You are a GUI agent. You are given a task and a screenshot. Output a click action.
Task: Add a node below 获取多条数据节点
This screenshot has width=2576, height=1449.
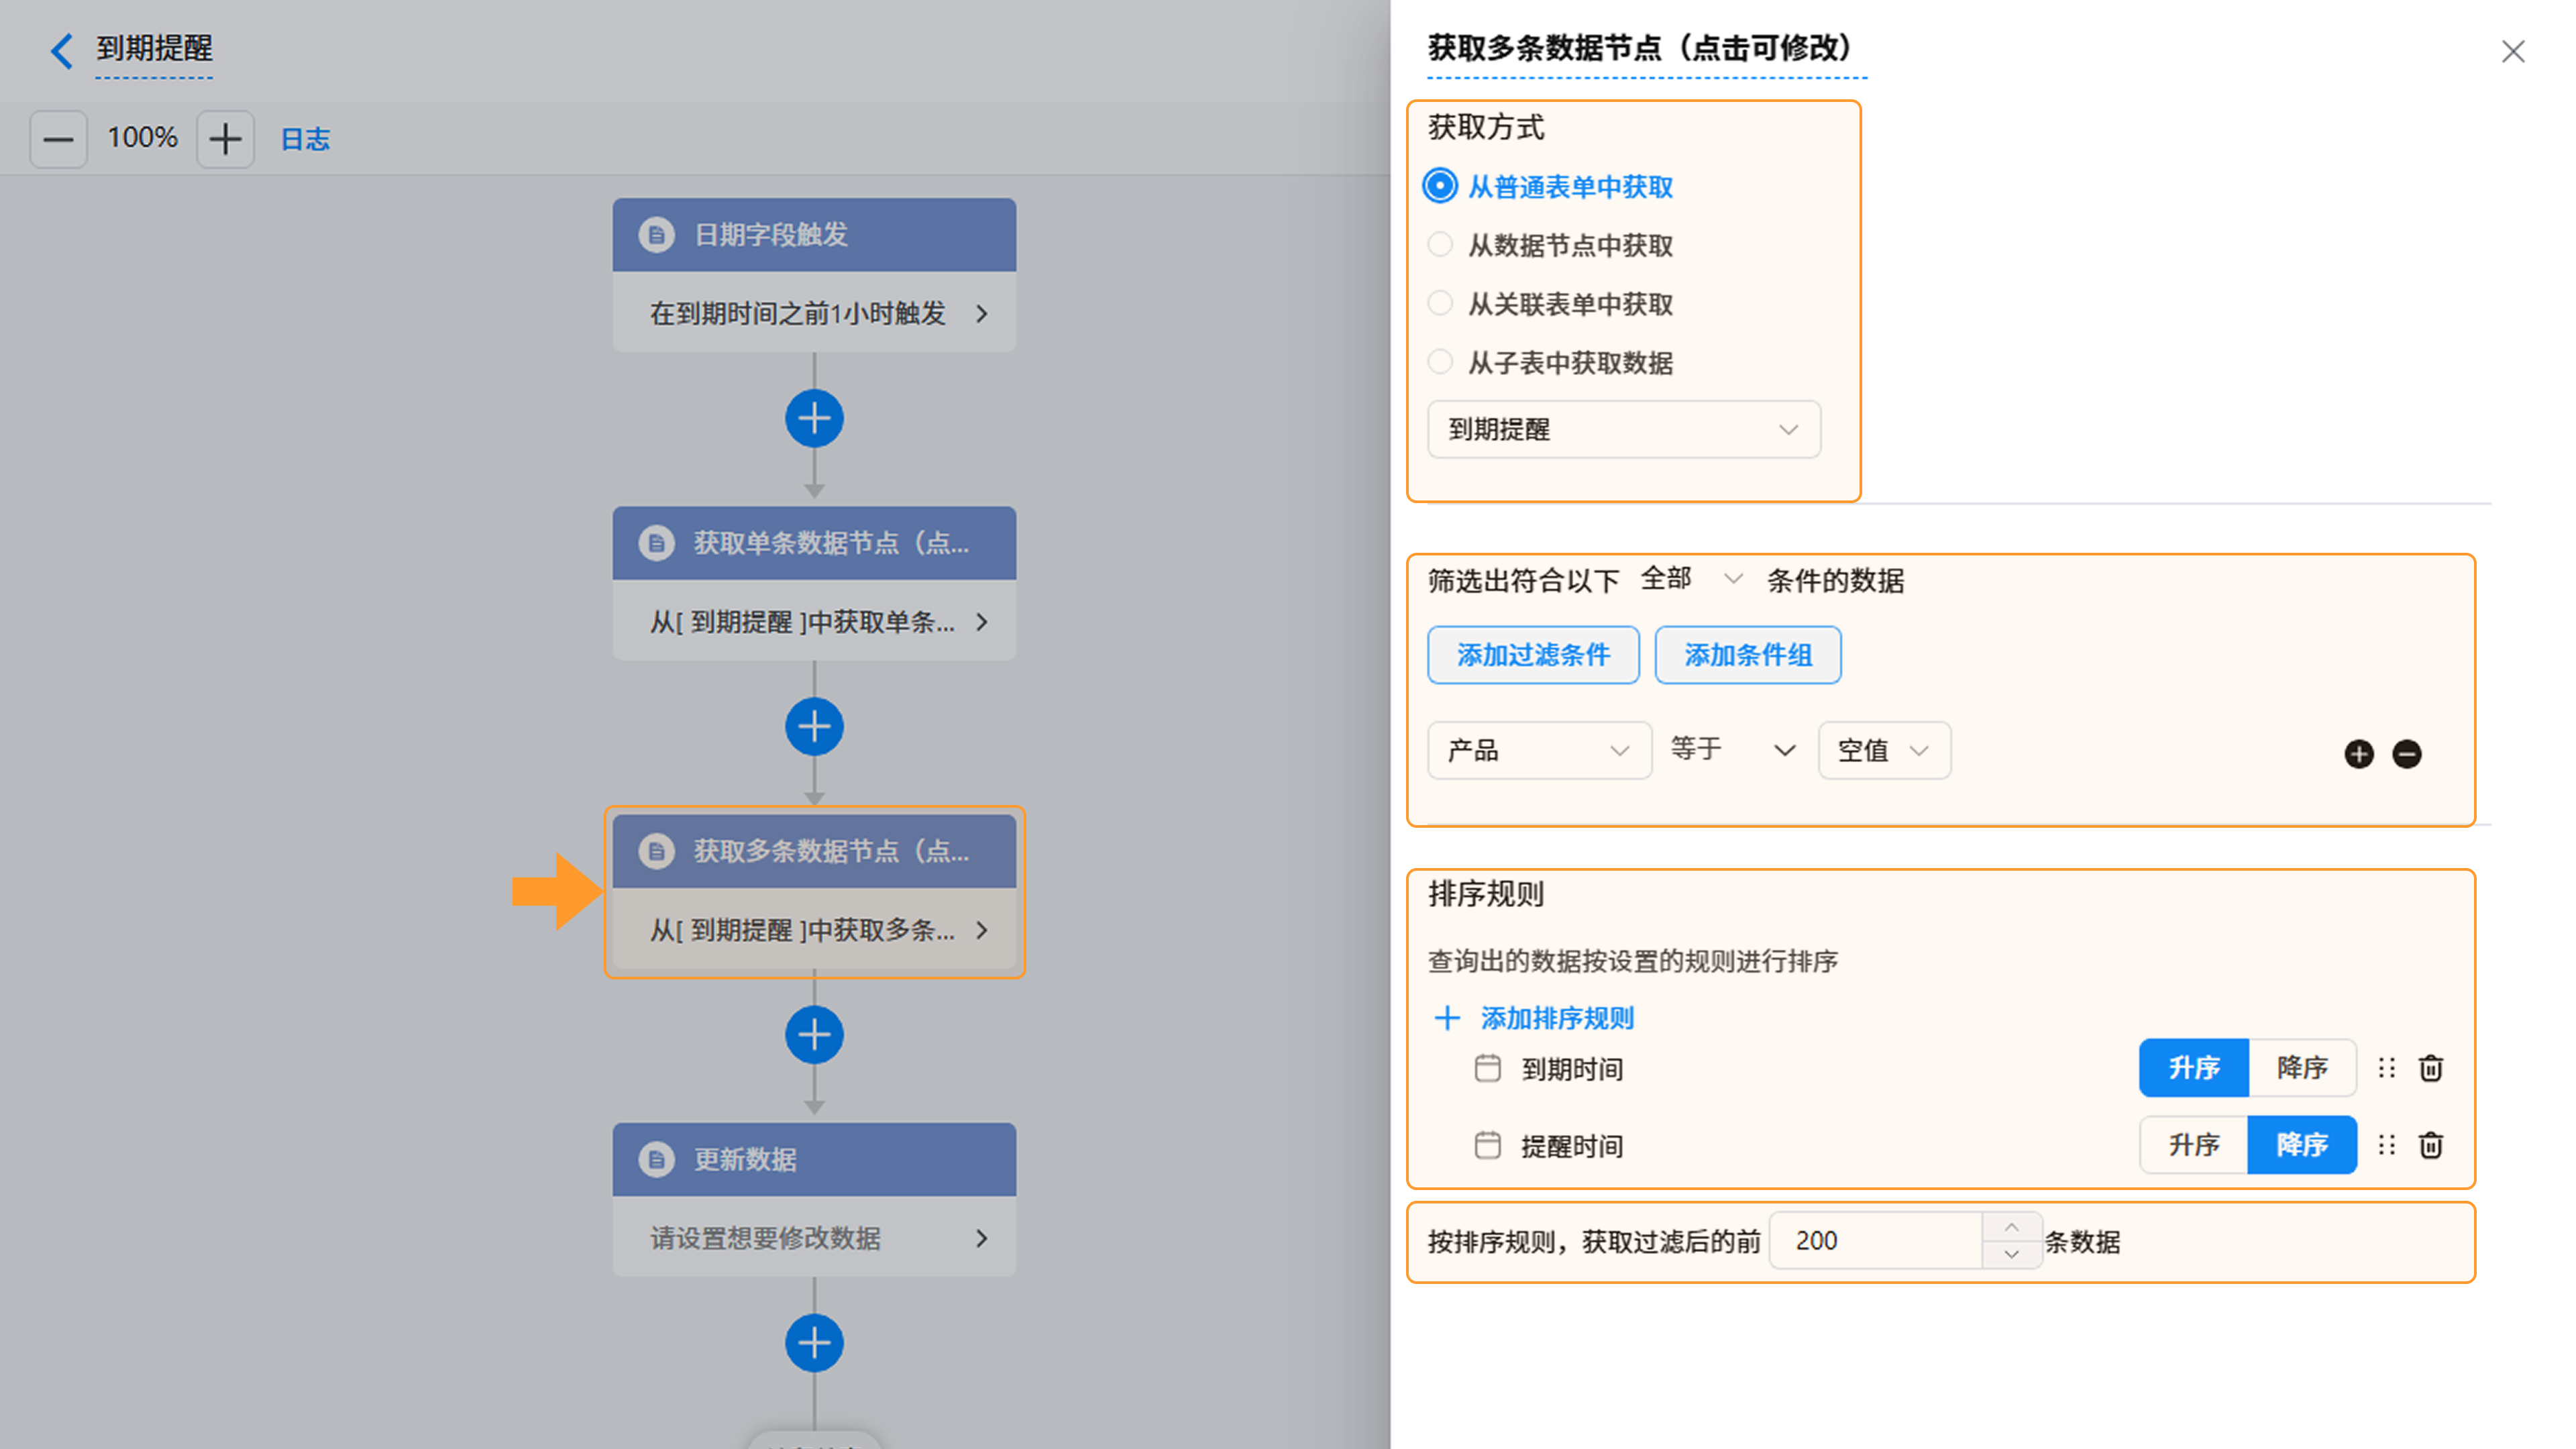(x=814, y=1035)
